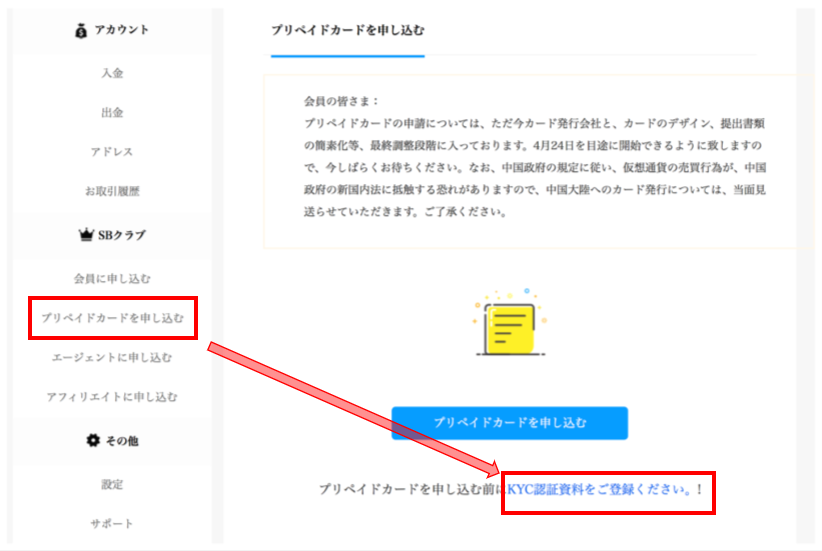Open エージェントに申し込む in the sidebar

[x=112, y=357]
